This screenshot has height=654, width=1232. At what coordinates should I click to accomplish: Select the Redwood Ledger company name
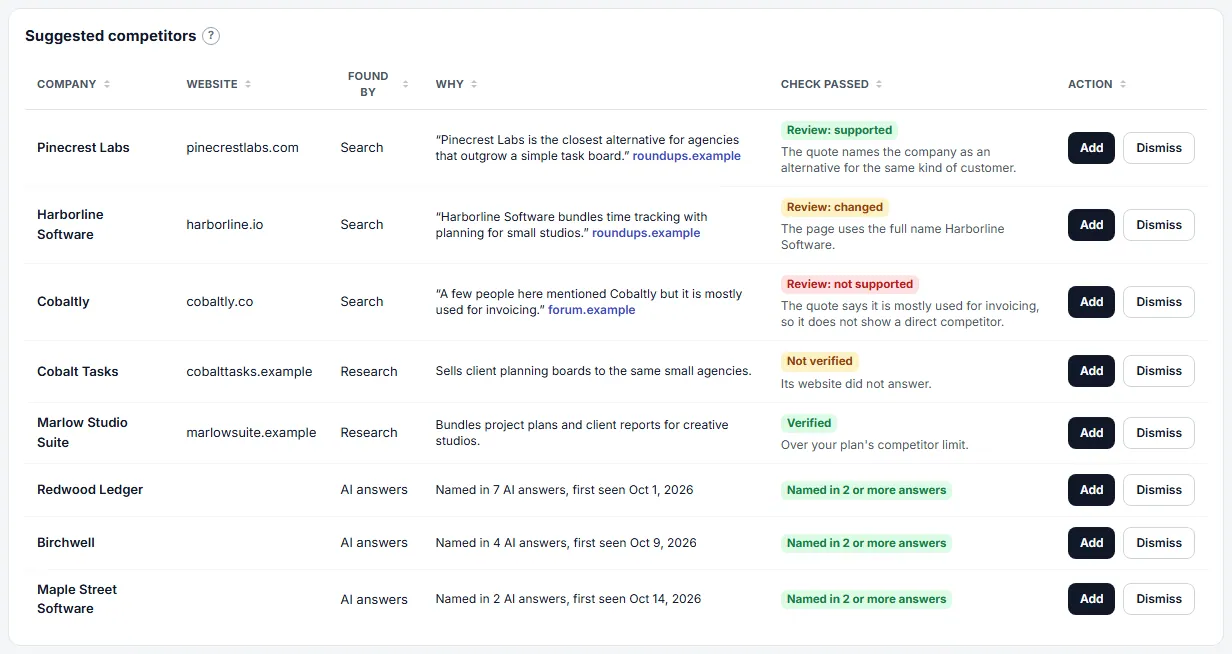(x=90, y=490)
